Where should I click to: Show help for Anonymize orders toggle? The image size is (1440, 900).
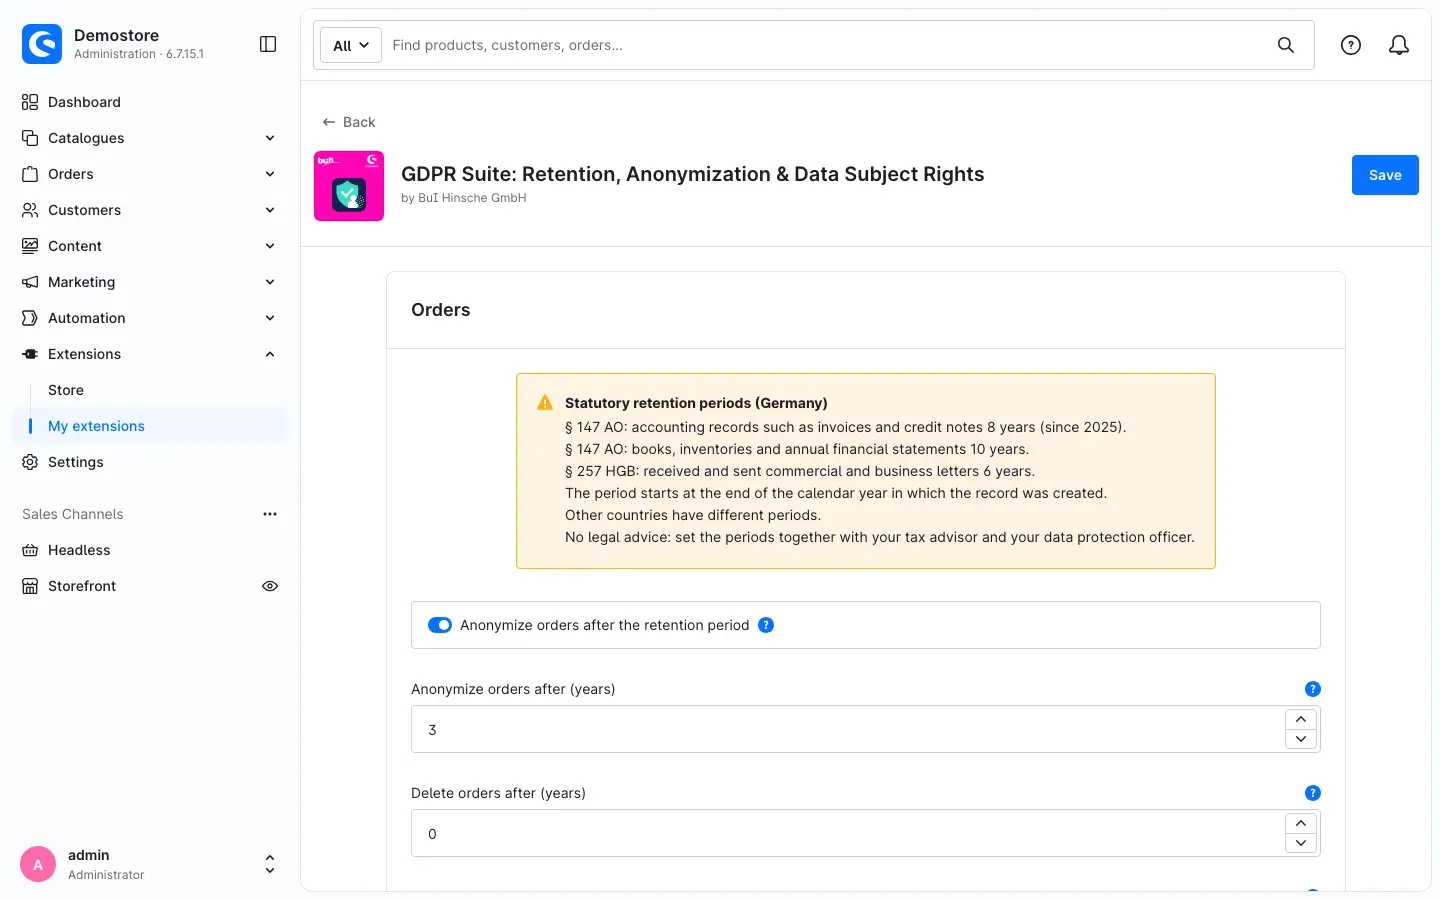[766, 625]
